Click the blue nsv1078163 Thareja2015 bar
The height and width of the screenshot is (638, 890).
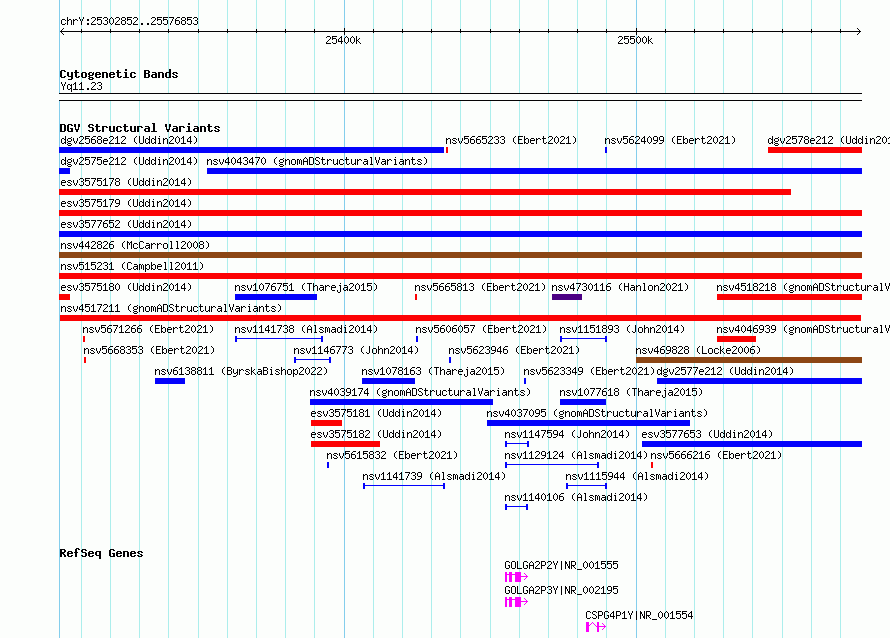[389, 381]
